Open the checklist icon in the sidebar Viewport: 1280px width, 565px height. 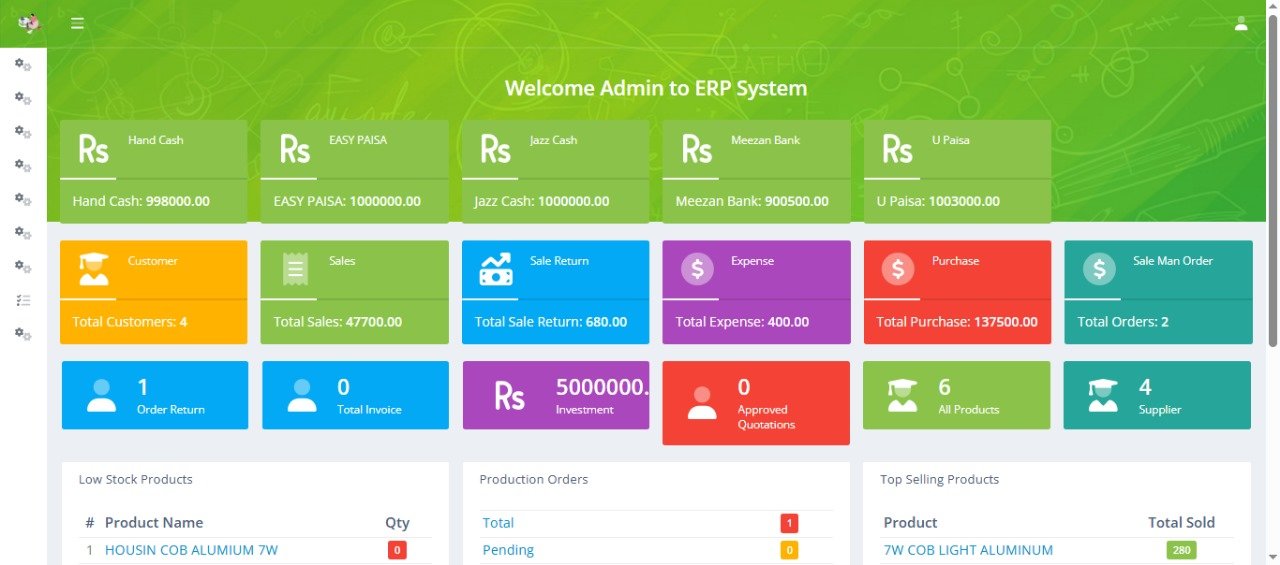click(23, 300)
